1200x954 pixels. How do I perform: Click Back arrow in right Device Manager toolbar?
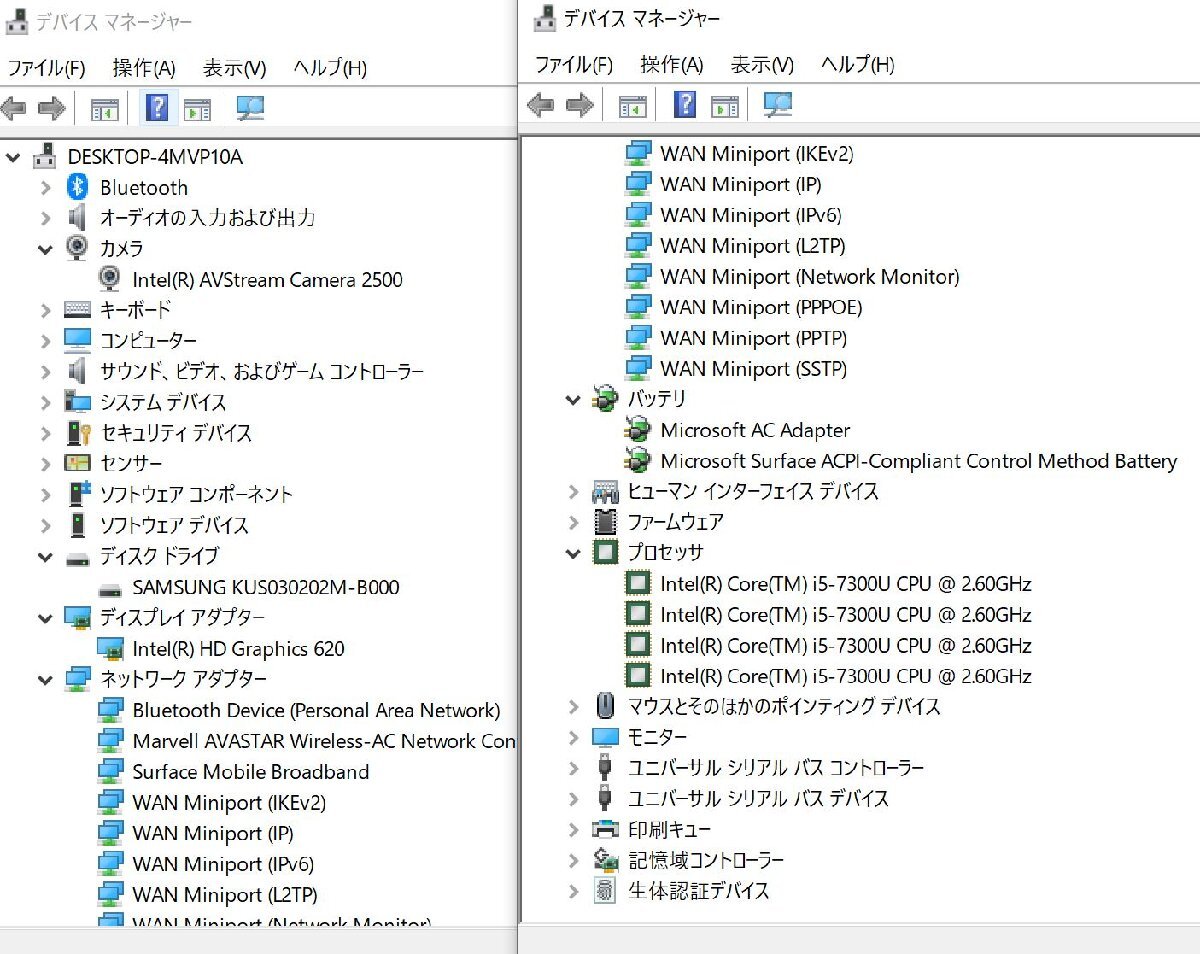[x=540, y=104]
